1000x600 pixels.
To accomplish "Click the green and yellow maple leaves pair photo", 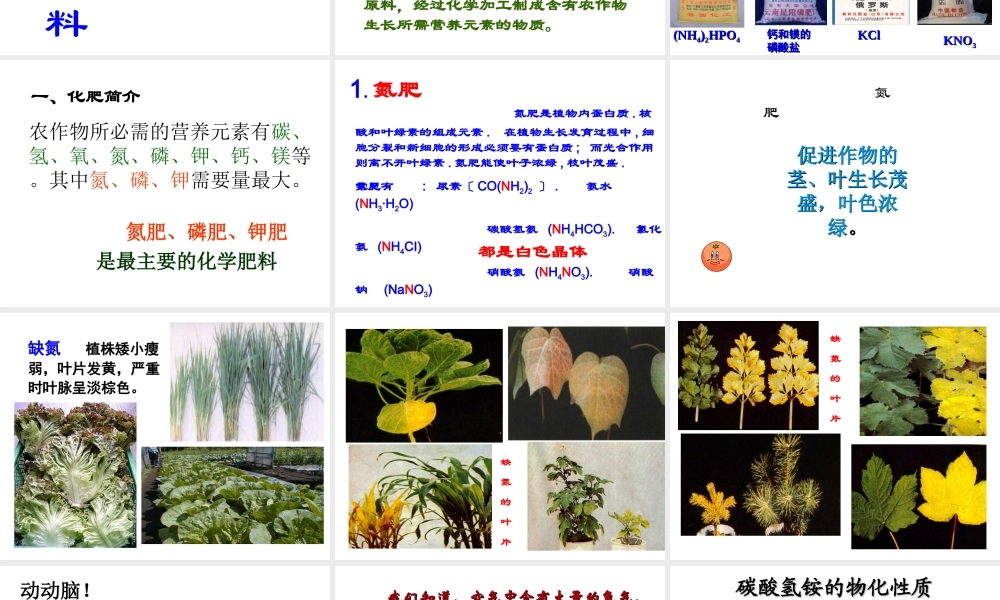I will 918,497.
